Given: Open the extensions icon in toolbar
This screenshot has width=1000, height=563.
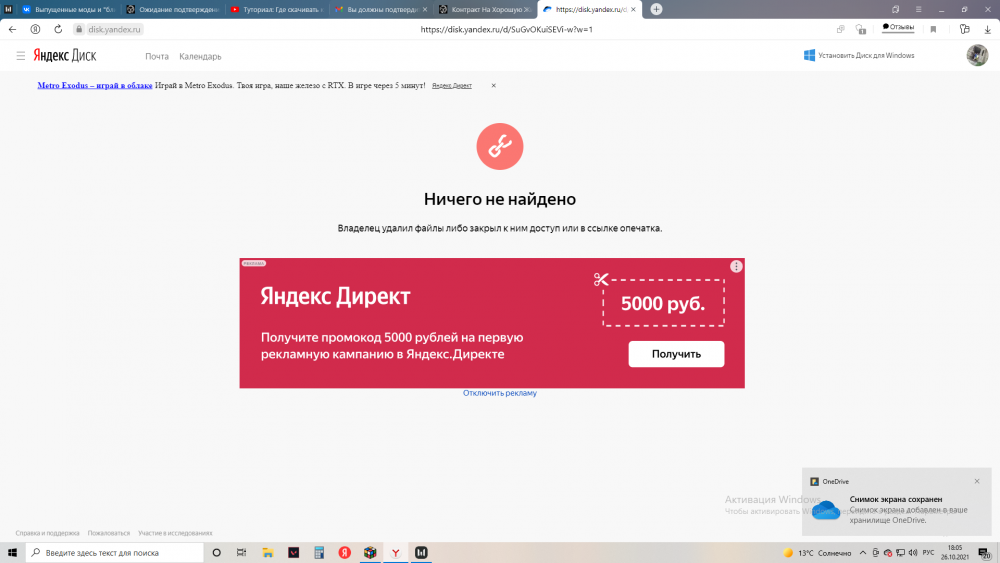Looking at the screenshot, I should click(964, 29).
